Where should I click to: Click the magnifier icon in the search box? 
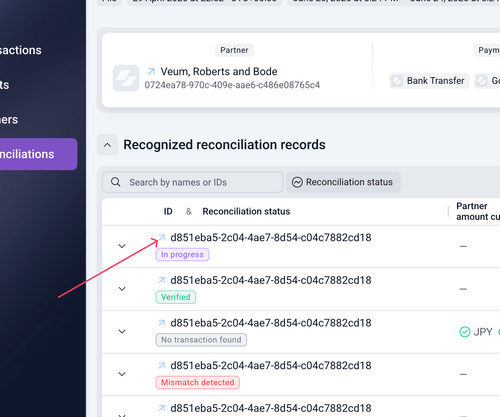(116, 182)
